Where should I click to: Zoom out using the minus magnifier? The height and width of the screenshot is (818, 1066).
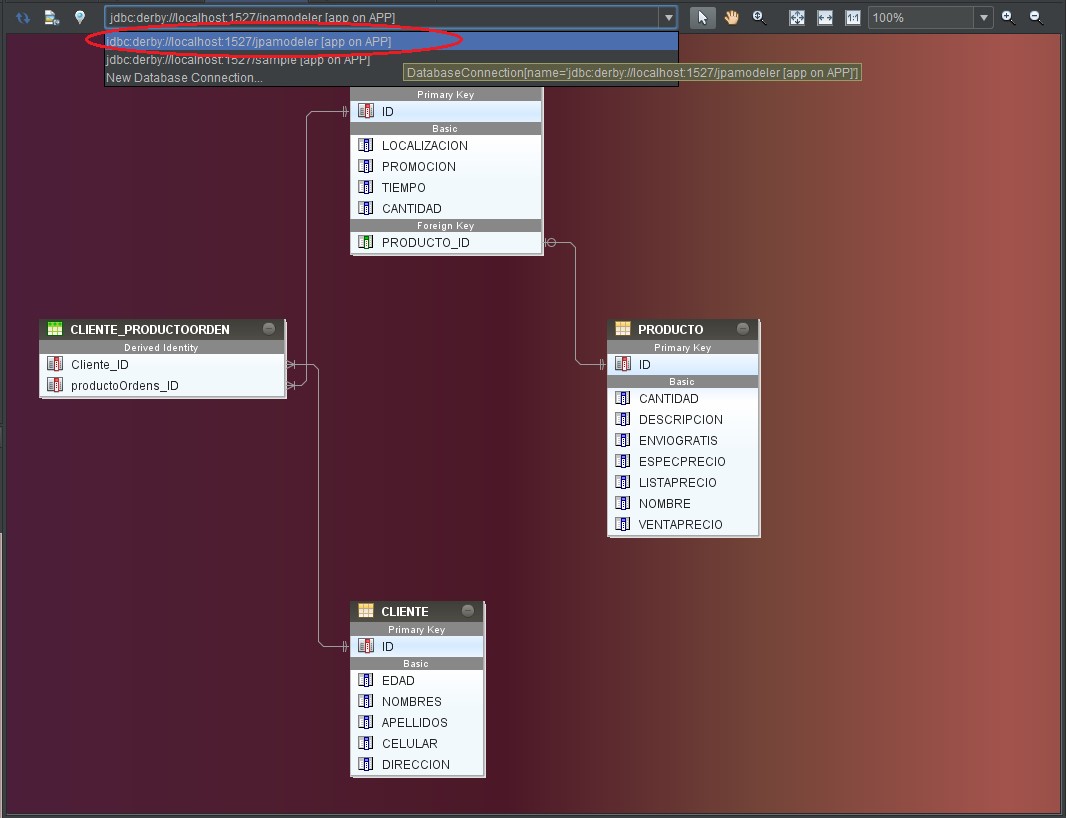coord(1036,17)
